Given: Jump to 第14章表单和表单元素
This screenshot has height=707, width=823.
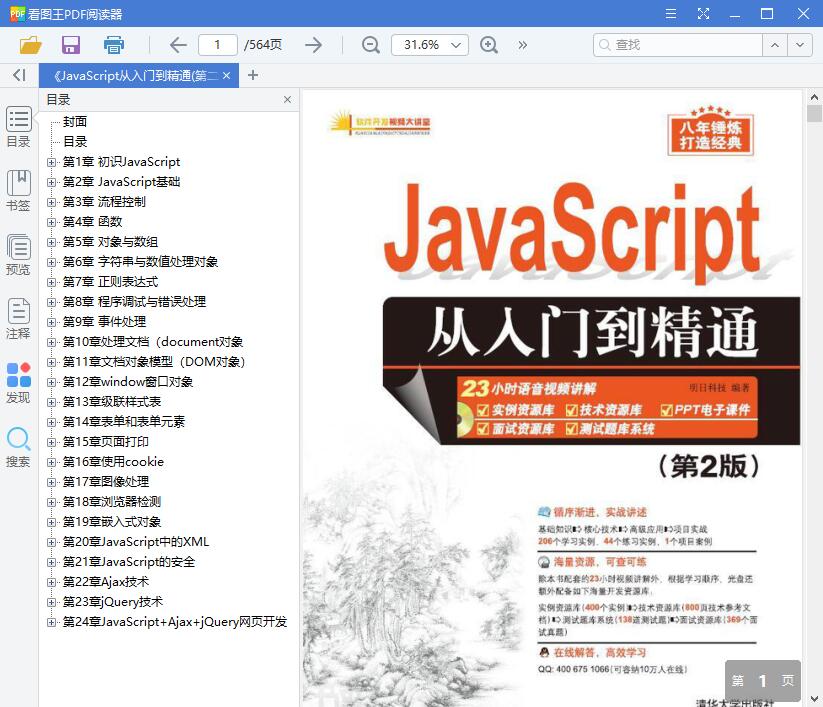Looking at the screenshot, I should click(124, 422).
